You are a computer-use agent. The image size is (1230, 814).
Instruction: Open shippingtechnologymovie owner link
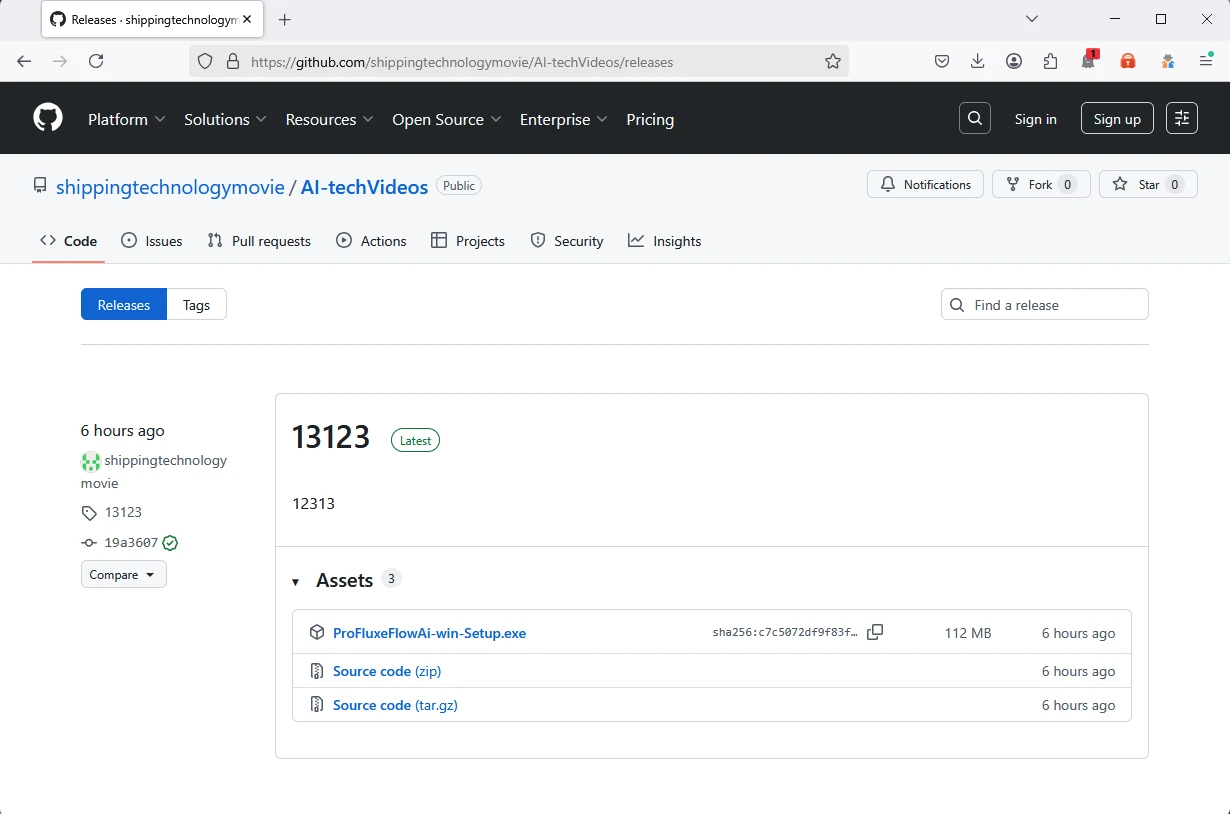click(171, 187)
